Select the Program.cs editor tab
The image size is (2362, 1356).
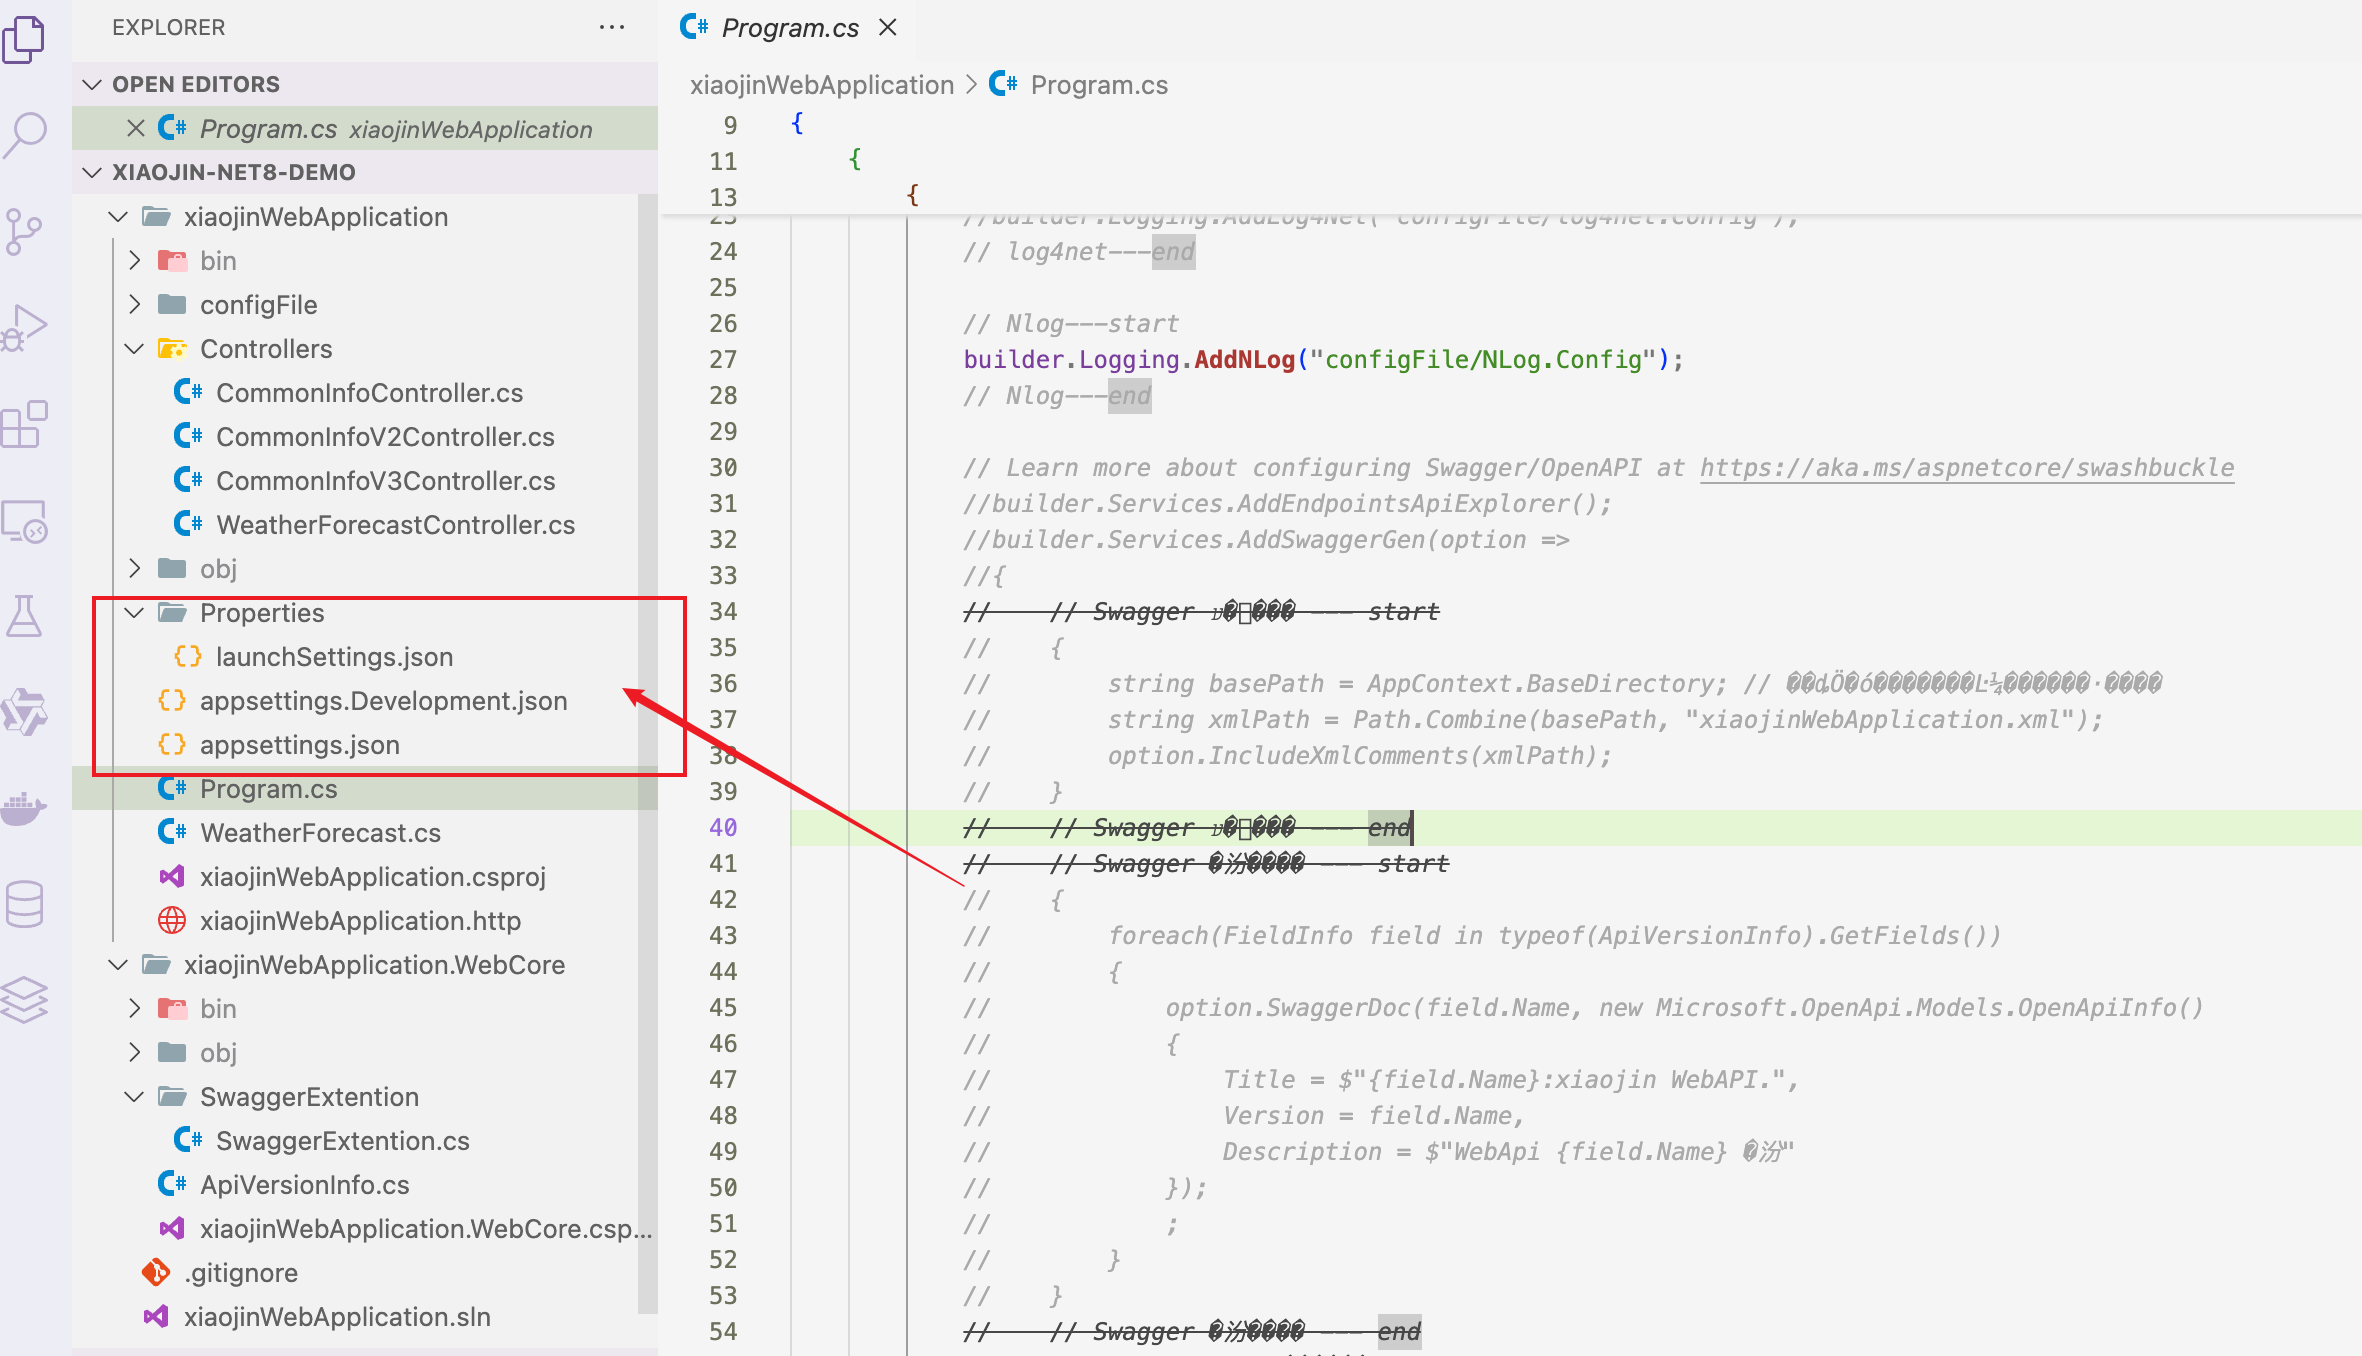pos(789,27)
